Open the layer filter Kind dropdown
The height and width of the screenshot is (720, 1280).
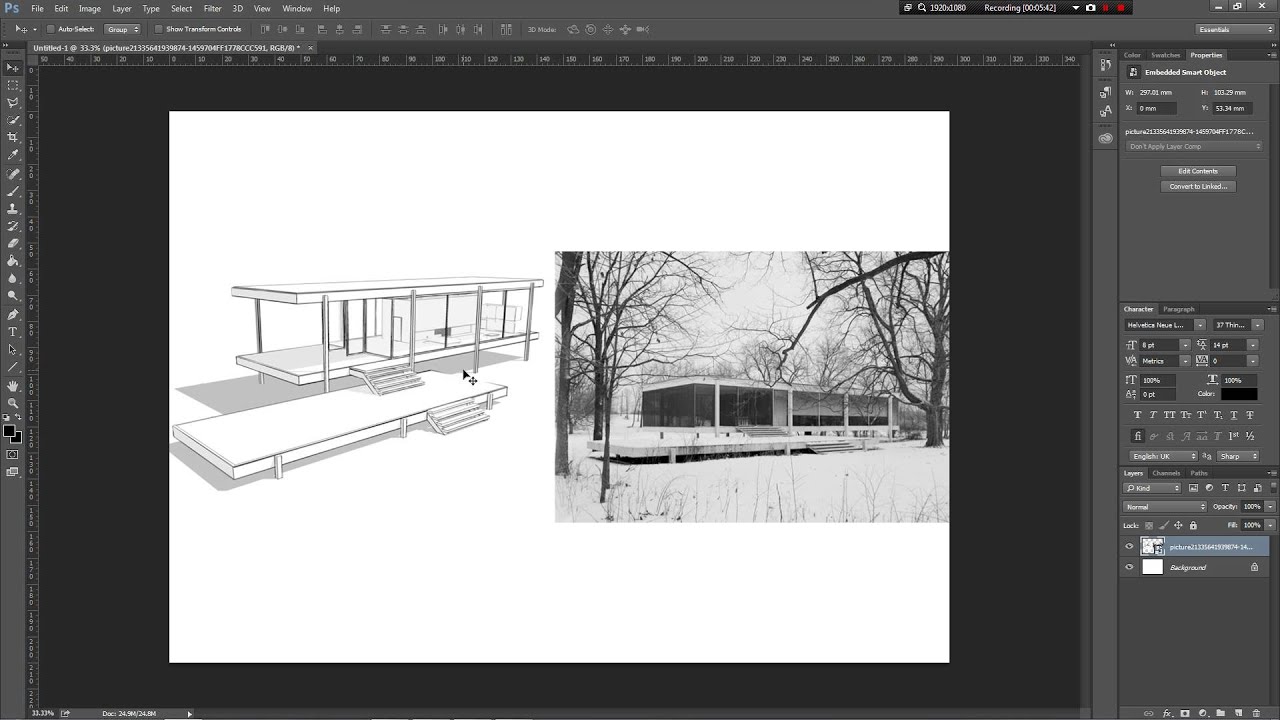click(1153, 488)
